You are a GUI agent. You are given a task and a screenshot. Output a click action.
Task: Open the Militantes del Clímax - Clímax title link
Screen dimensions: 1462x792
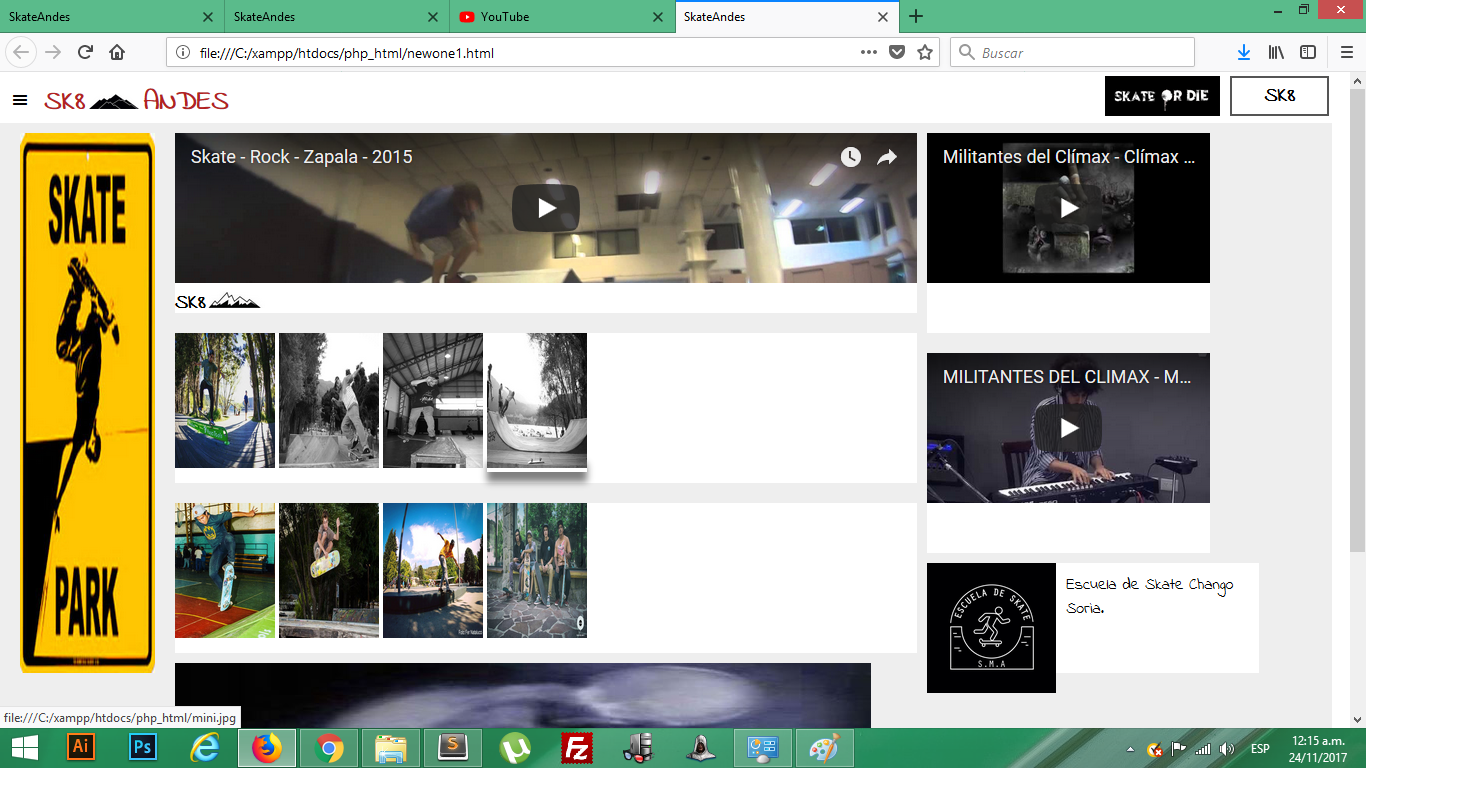[1069, 157]
